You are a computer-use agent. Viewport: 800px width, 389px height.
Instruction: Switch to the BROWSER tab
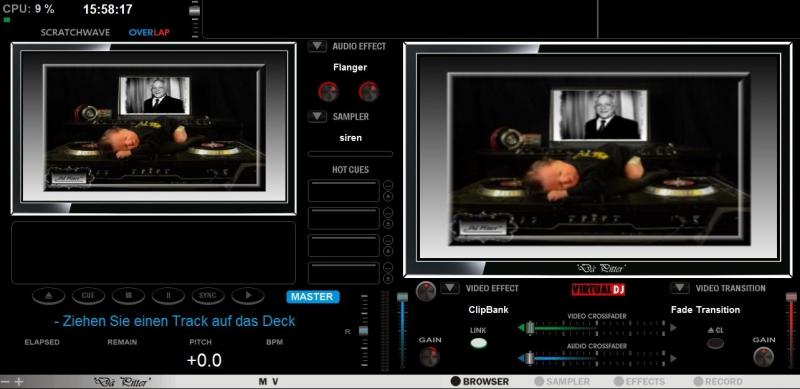coord(480,382)
